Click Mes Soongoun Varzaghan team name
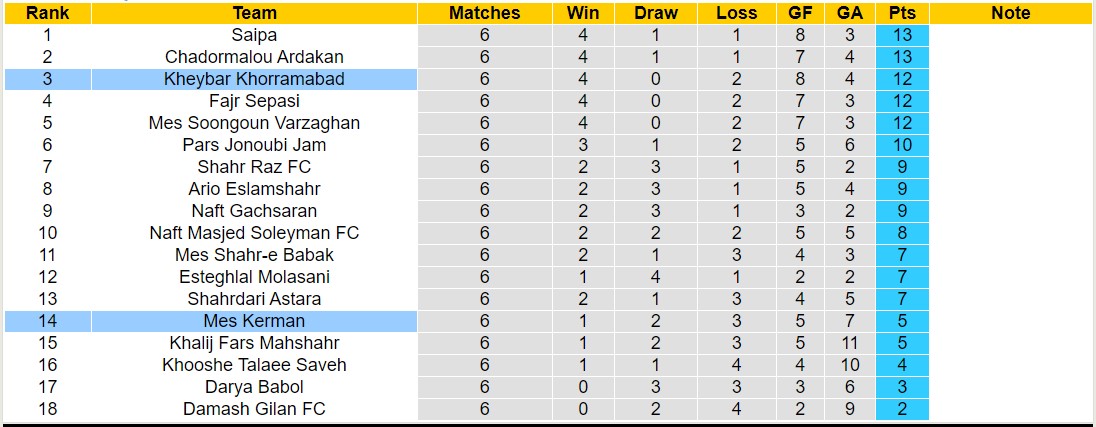The image size is (1096, 427). point(254,123)
